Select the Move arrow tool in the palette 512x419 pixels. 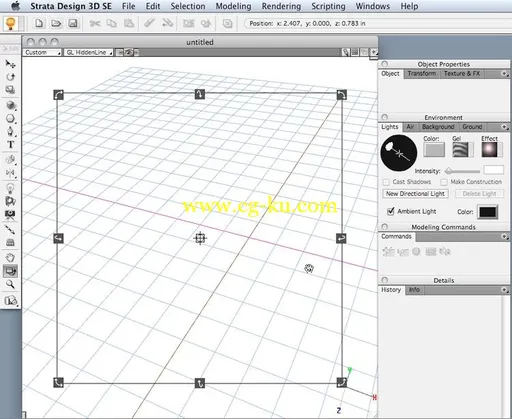pyautogui.click(x=10, y=63)
